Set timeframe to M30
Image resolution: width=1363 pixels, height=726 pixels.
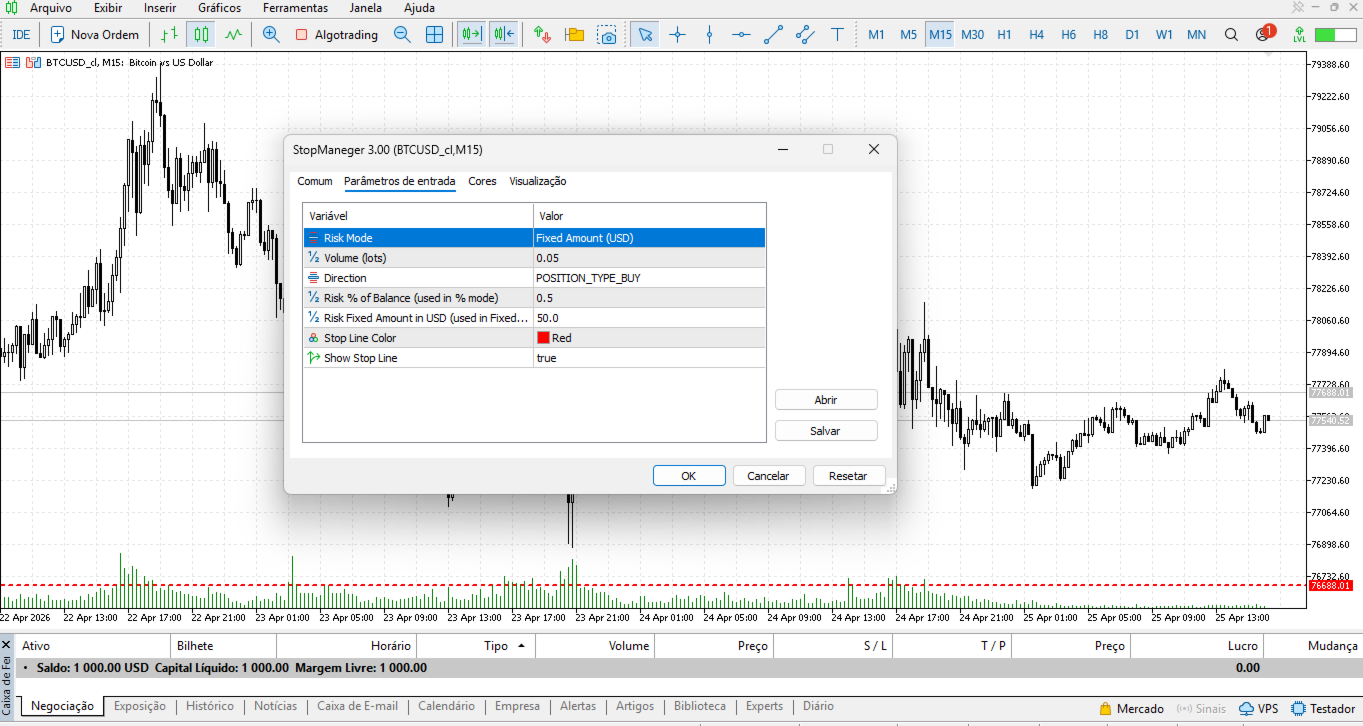click(x=972, y=35)
